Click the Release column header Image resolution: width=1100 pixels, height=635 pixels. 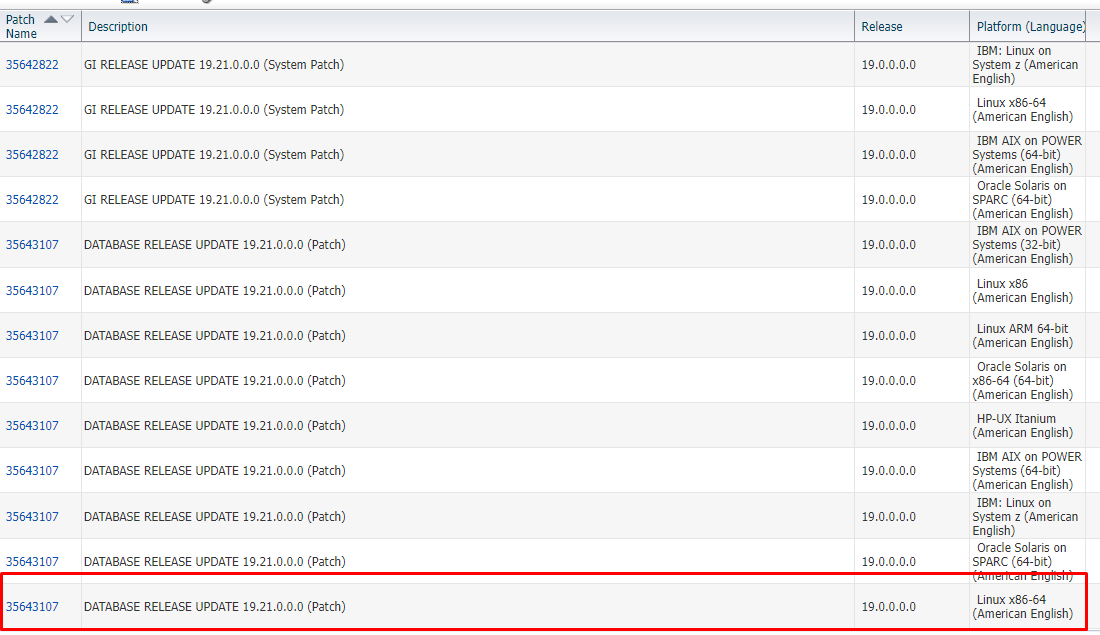coord(881,25)
